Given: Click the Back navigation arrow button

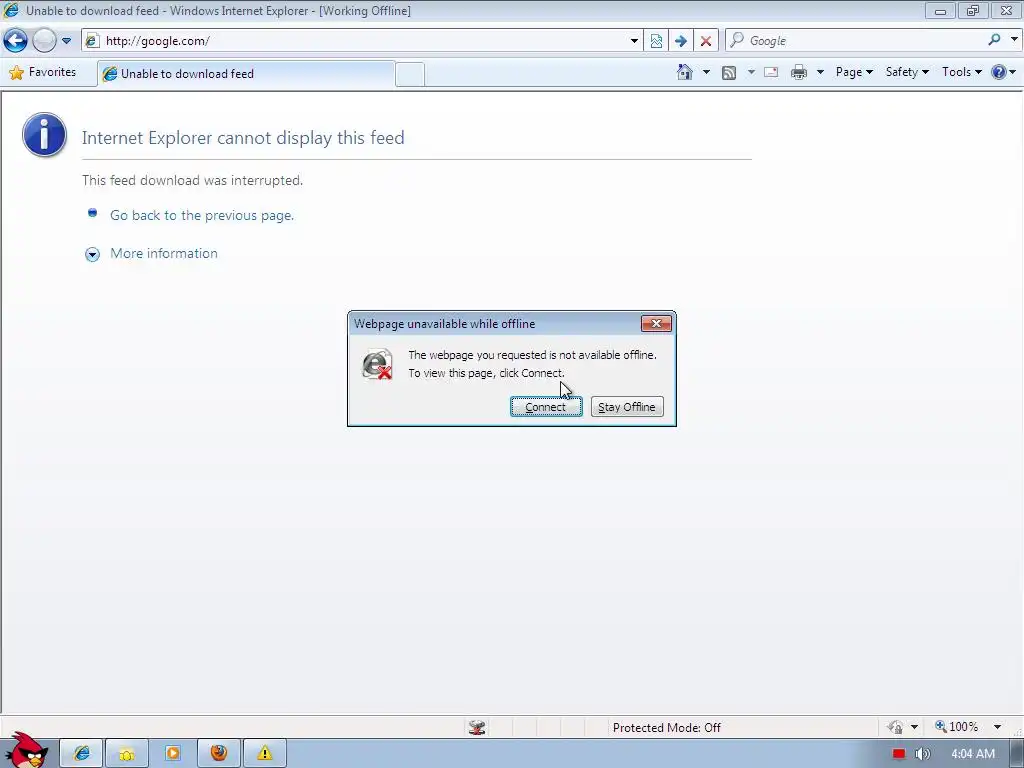Looking at the screenshot, I should [15, 40].
